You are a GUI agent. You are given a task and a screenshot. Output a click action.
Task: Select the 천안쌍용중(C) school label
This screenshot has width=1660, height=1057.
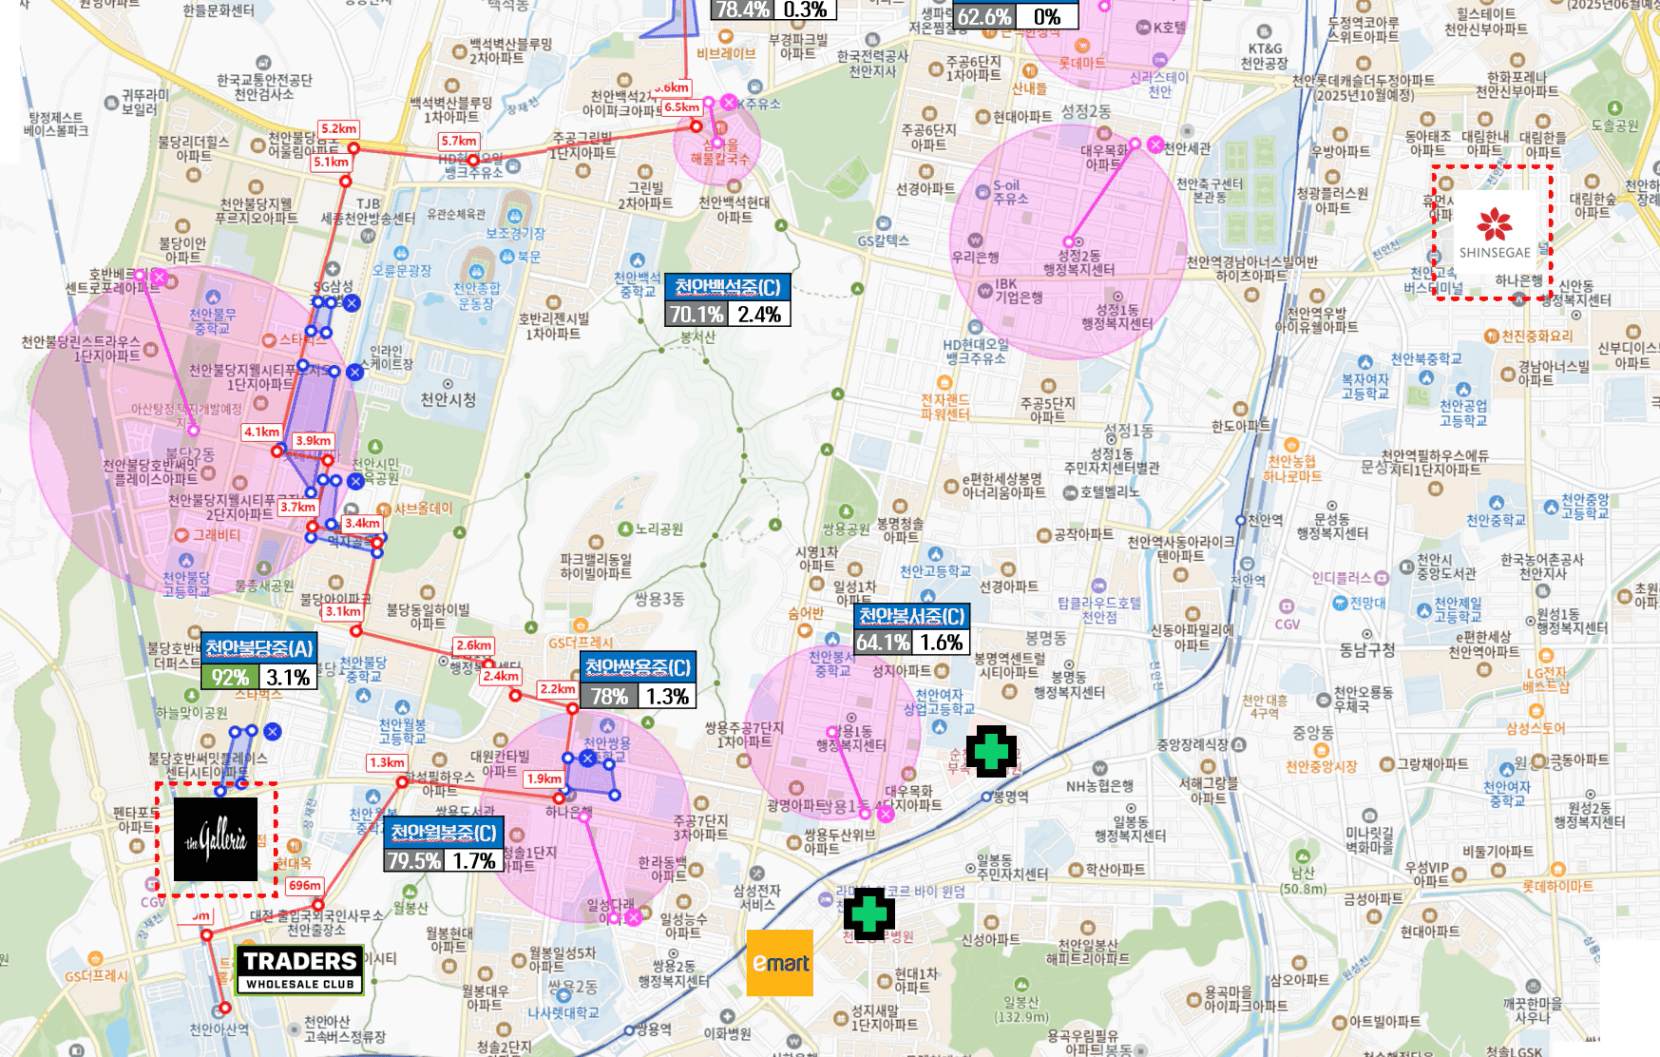[638, 667]
